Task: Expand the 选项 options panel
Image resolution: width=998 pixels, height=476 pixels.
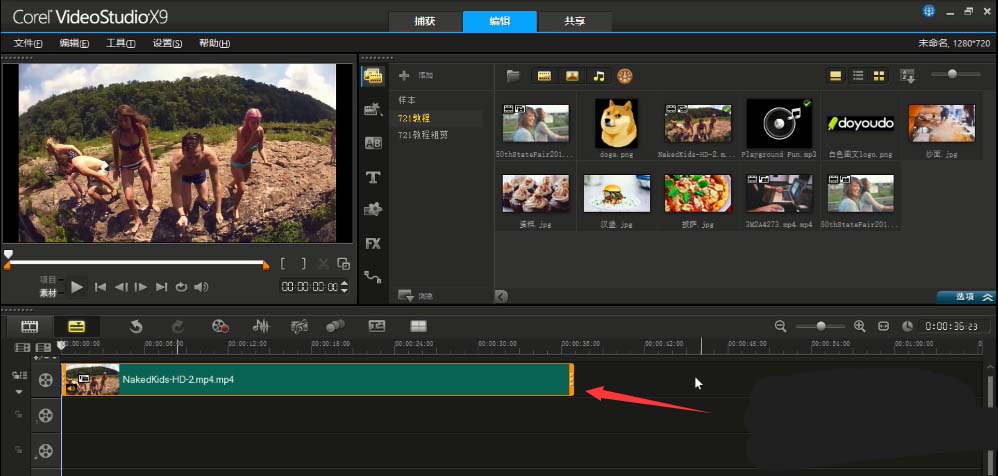Action: point(966,297)
